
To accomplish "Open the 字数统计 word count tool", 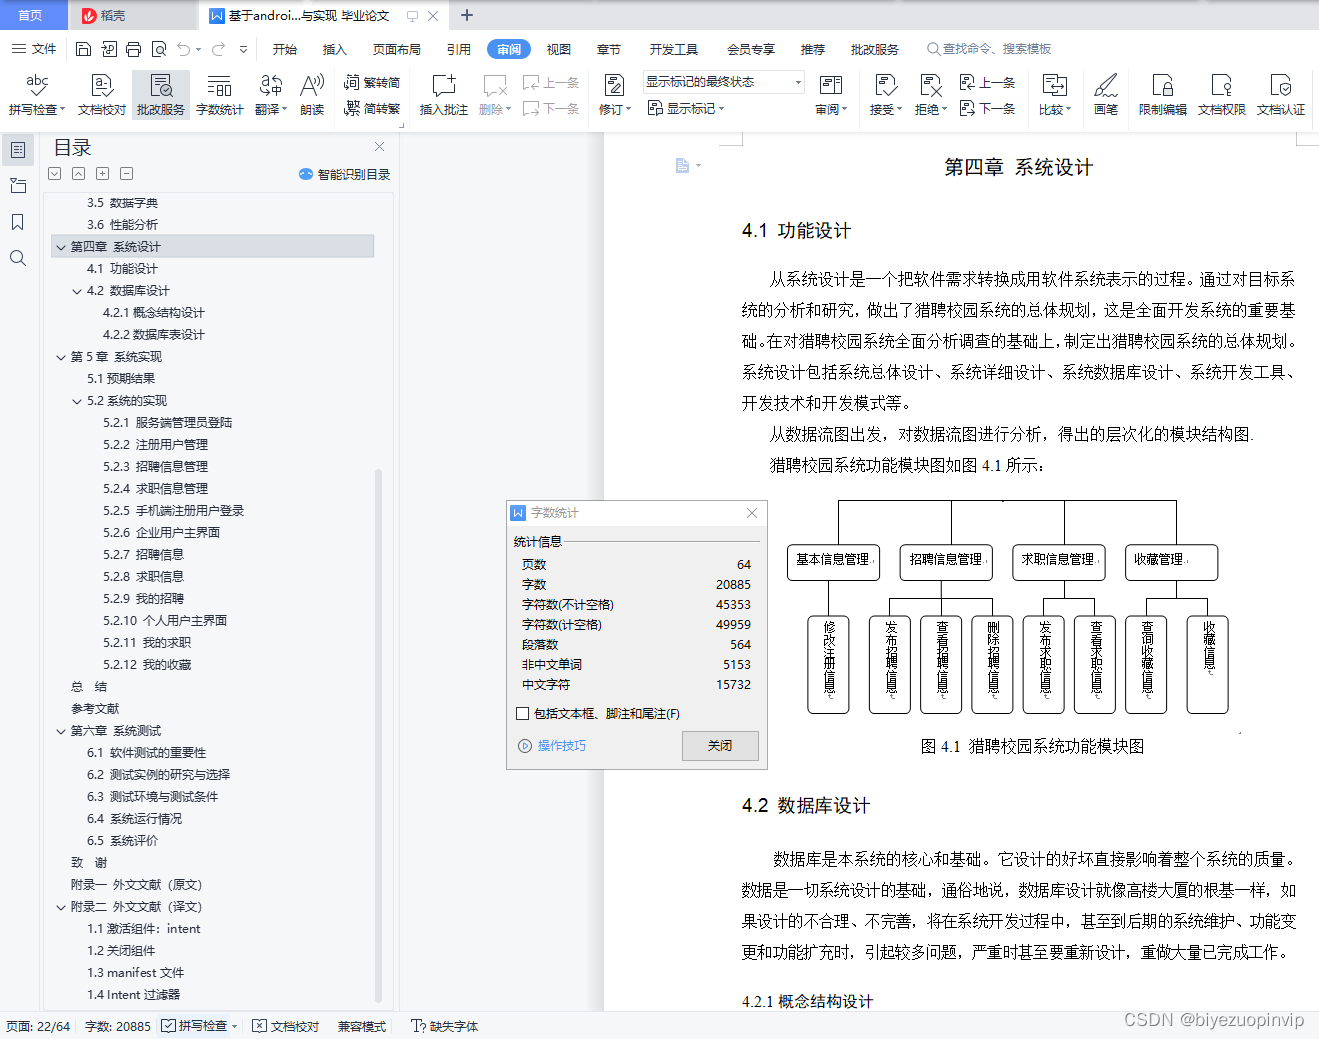I will (x=219, y=94).
